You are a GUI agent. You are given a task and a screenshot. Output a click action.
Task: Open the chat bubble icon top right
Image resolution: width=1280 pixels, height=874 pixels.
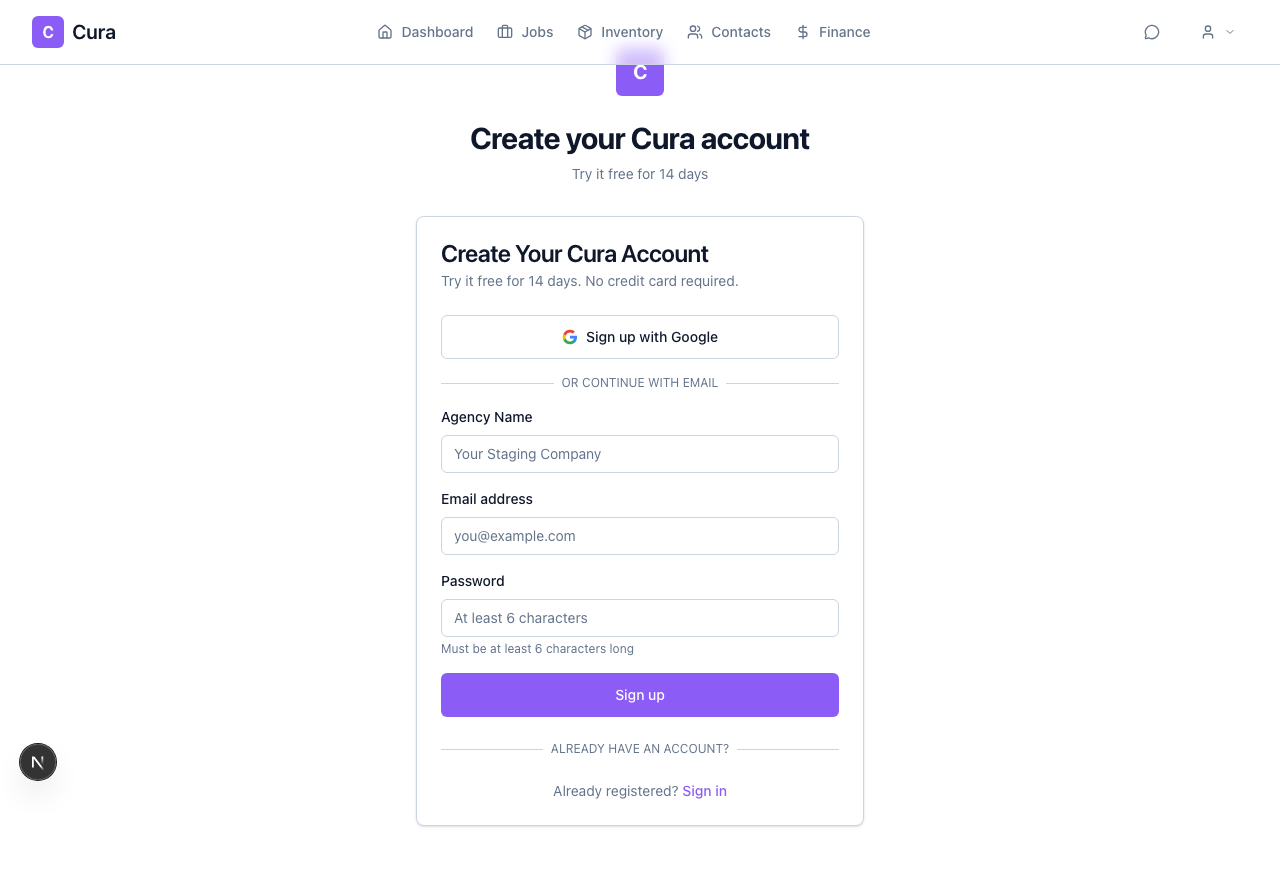[1152, 31]
